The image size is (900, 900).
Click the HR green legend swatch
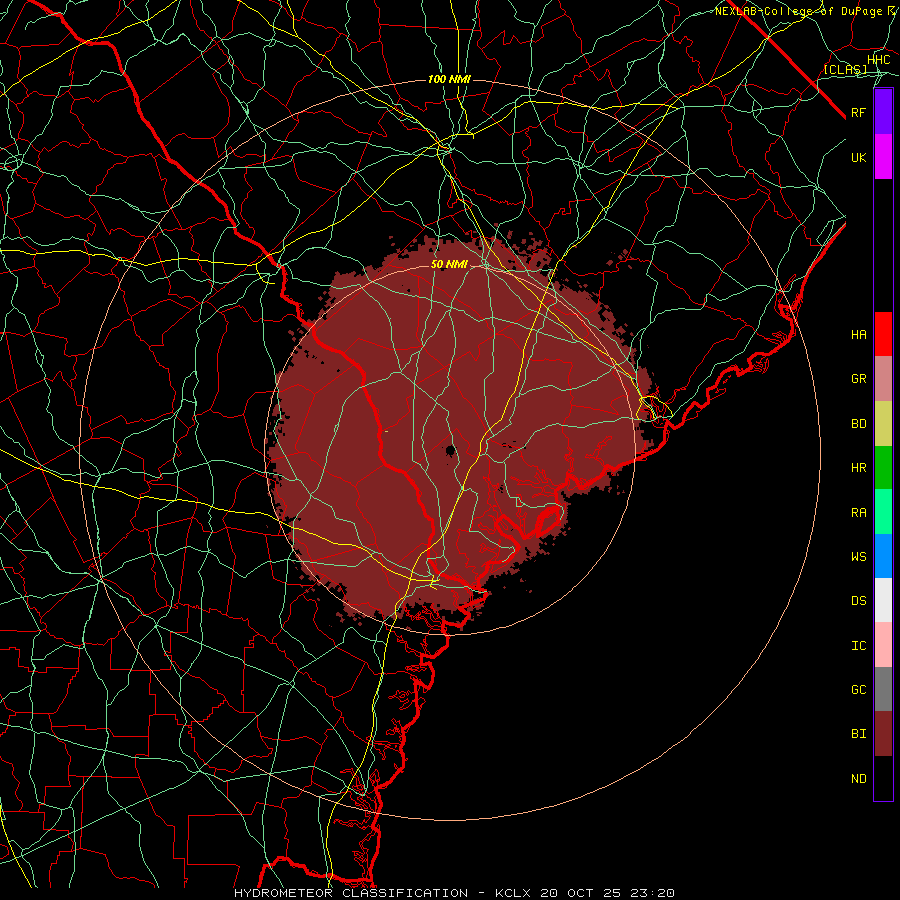tap(883, 467)
